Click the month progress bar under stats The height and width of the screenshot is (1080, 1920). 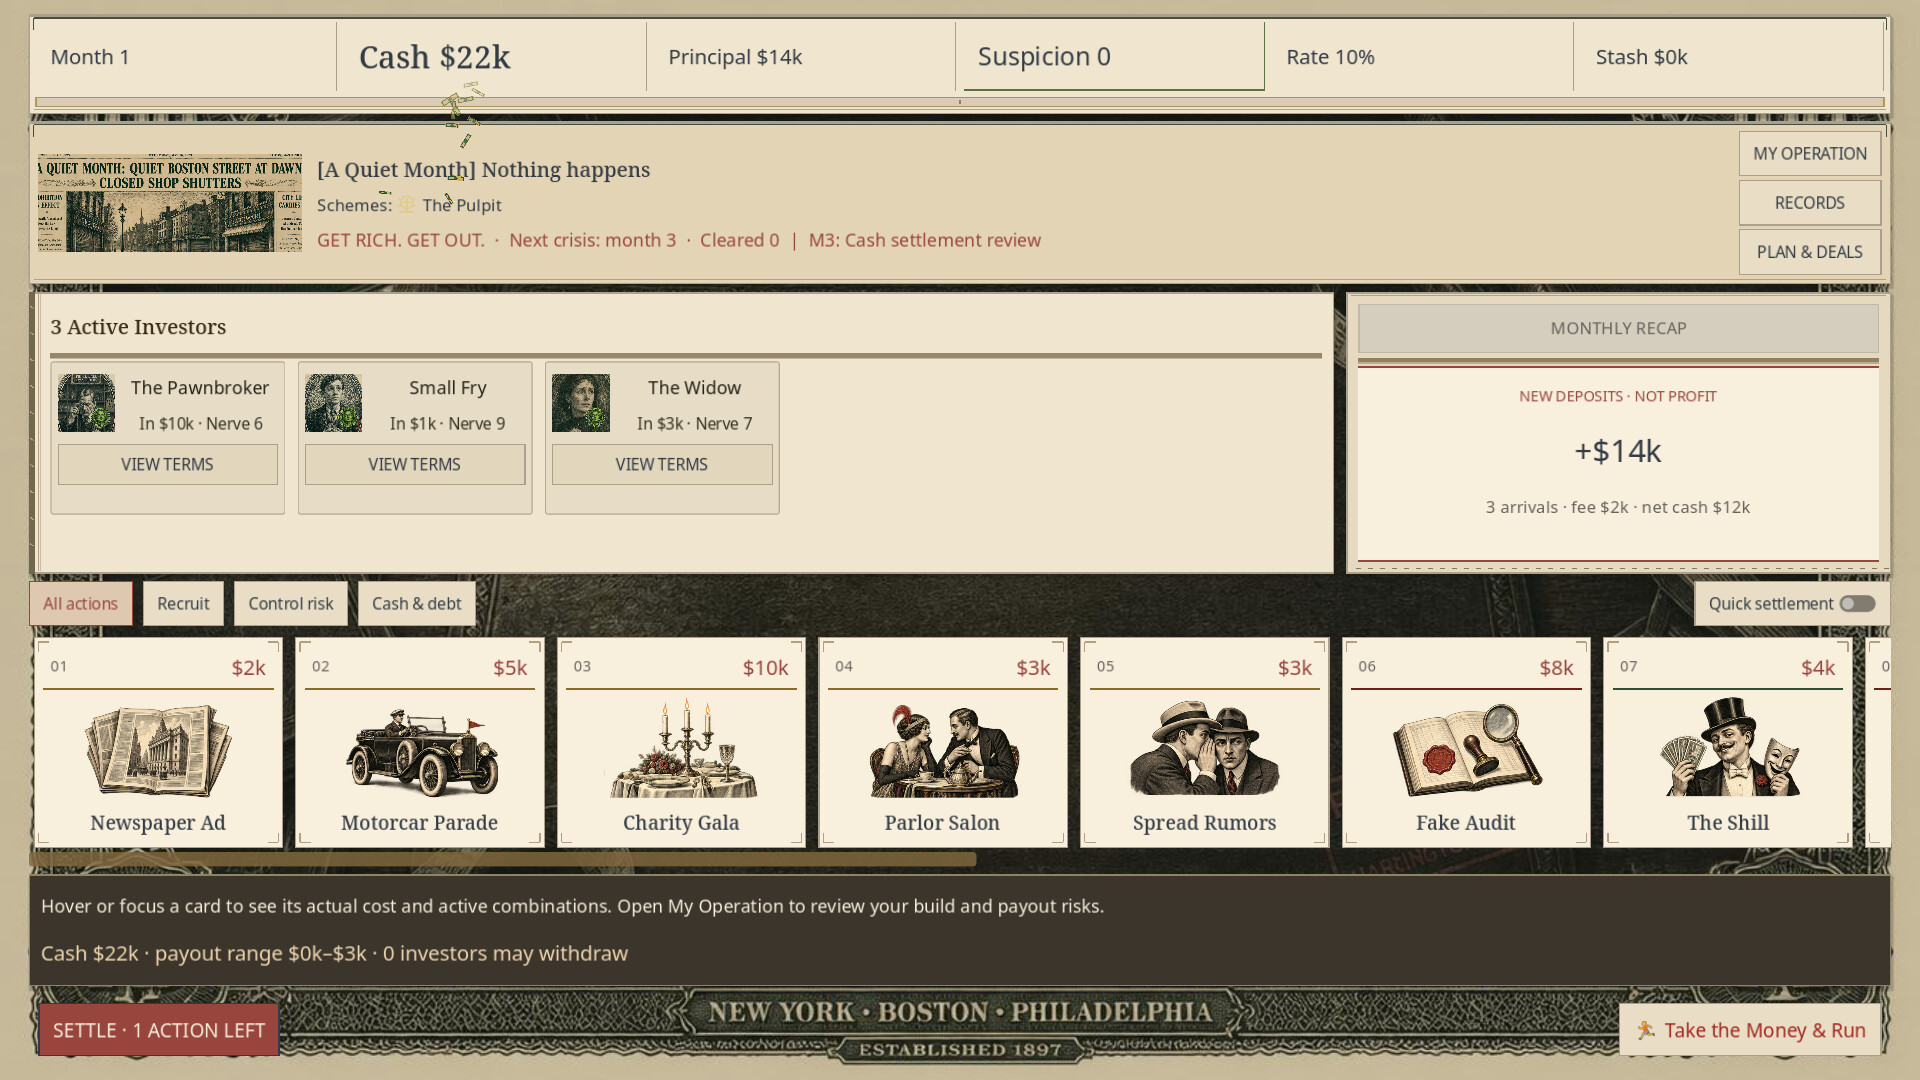point(960,102)
